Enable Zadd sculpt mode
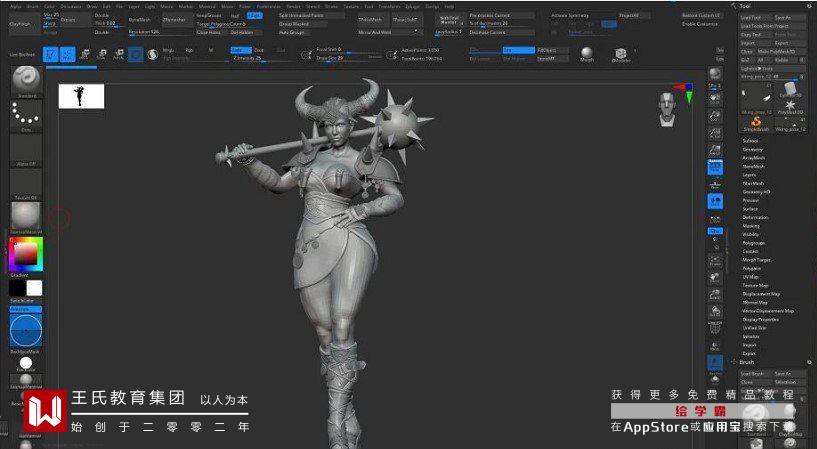The width and height of the screenshot is (817, 449). point(241,50)
